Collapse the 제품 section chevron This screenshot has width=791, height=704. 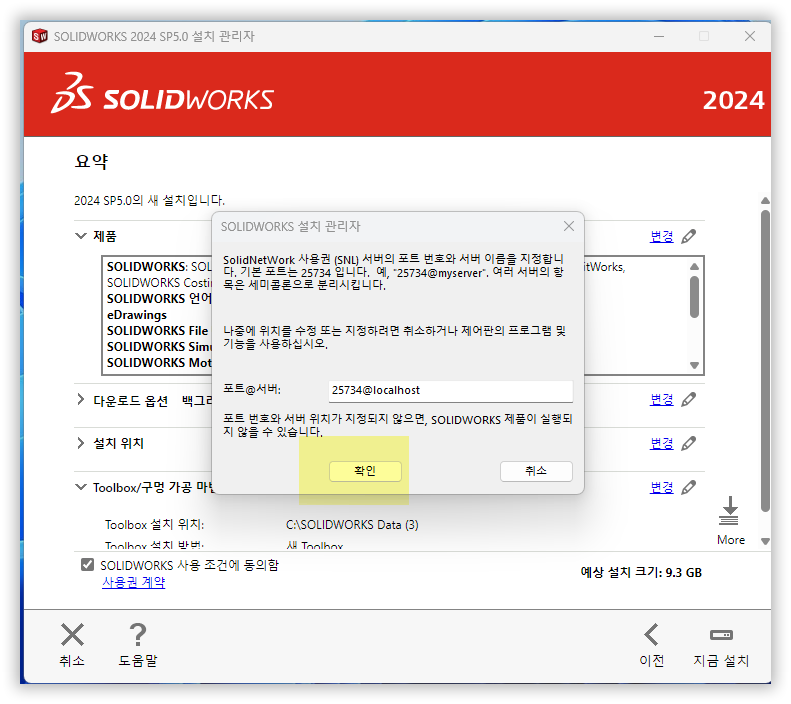click(81, 236)
